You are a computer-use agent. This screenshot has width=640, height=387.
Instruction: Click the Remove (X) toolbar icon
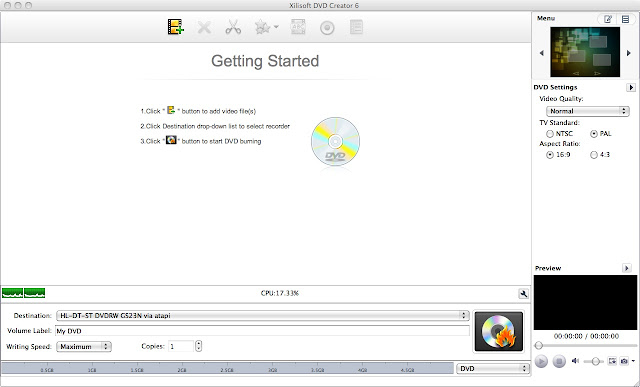point(204,27)
